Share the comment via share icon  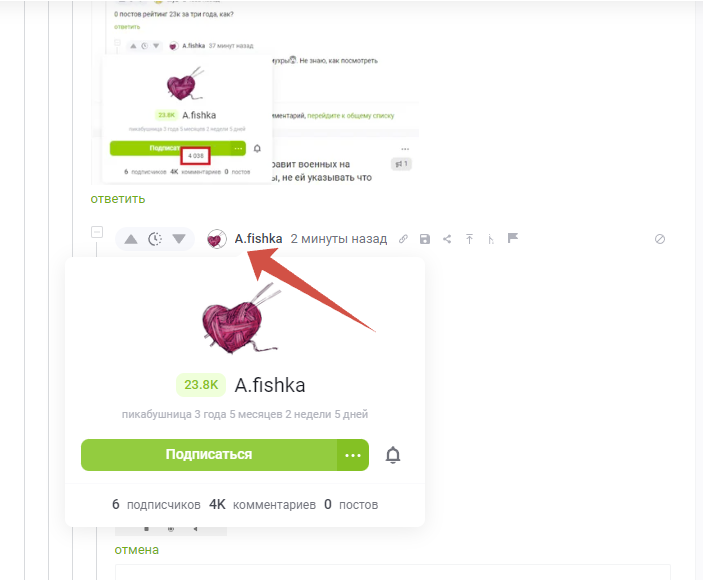click(x=447, y=239)
